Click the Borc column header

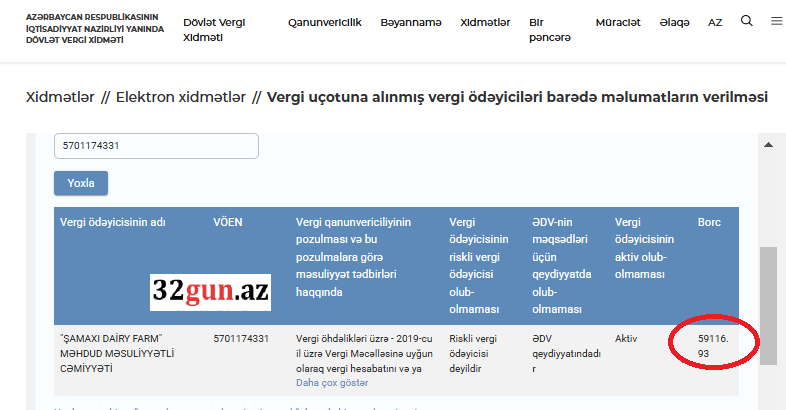point(709,221)
